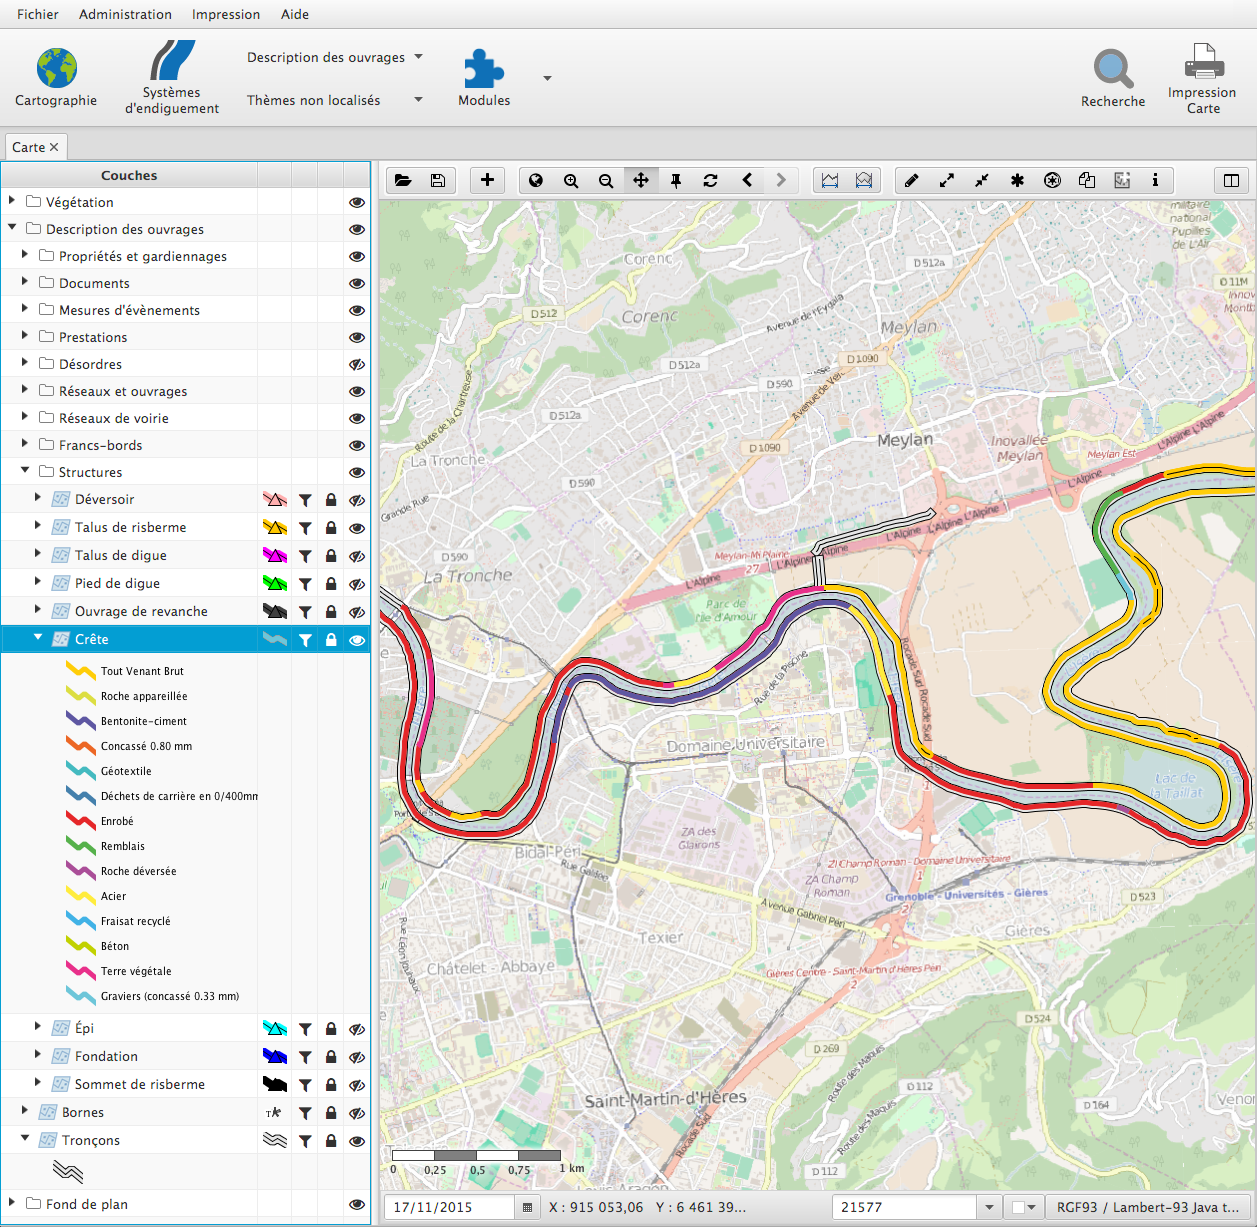This screenshot has width=1257, height=1227.
Task: Click the information tool icon
Action: [x=1155, y=180]
